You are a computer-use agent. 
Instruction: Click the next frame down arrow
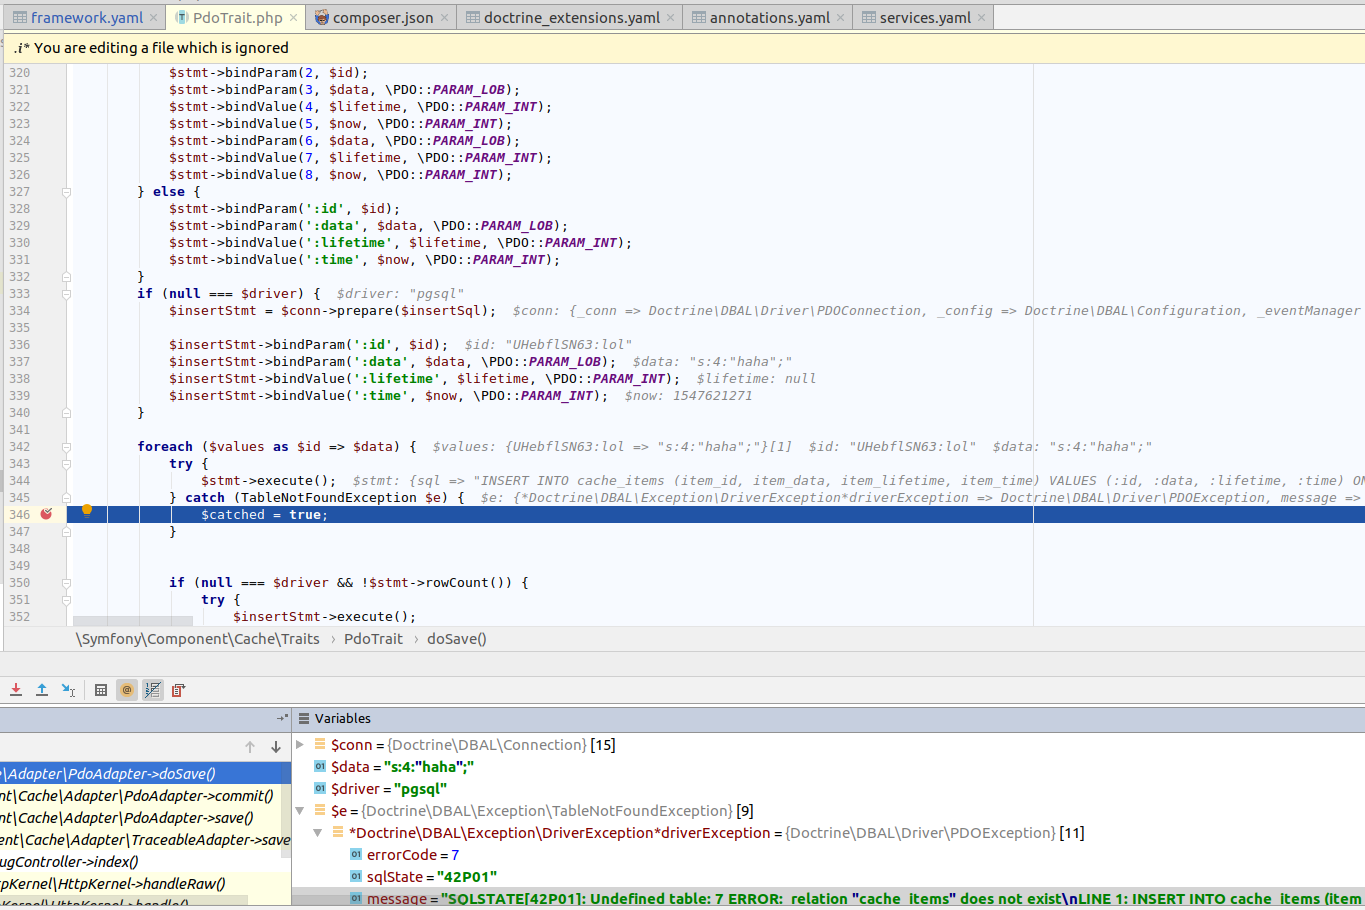[276, 747]
